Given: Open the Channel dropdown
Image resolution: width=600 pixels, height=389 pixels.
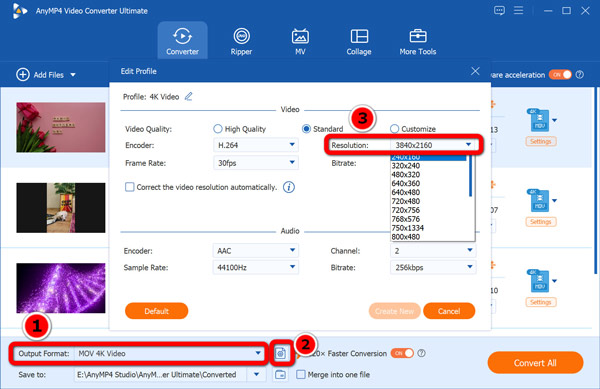Looking at the screenshot, I should coord(433,251).
